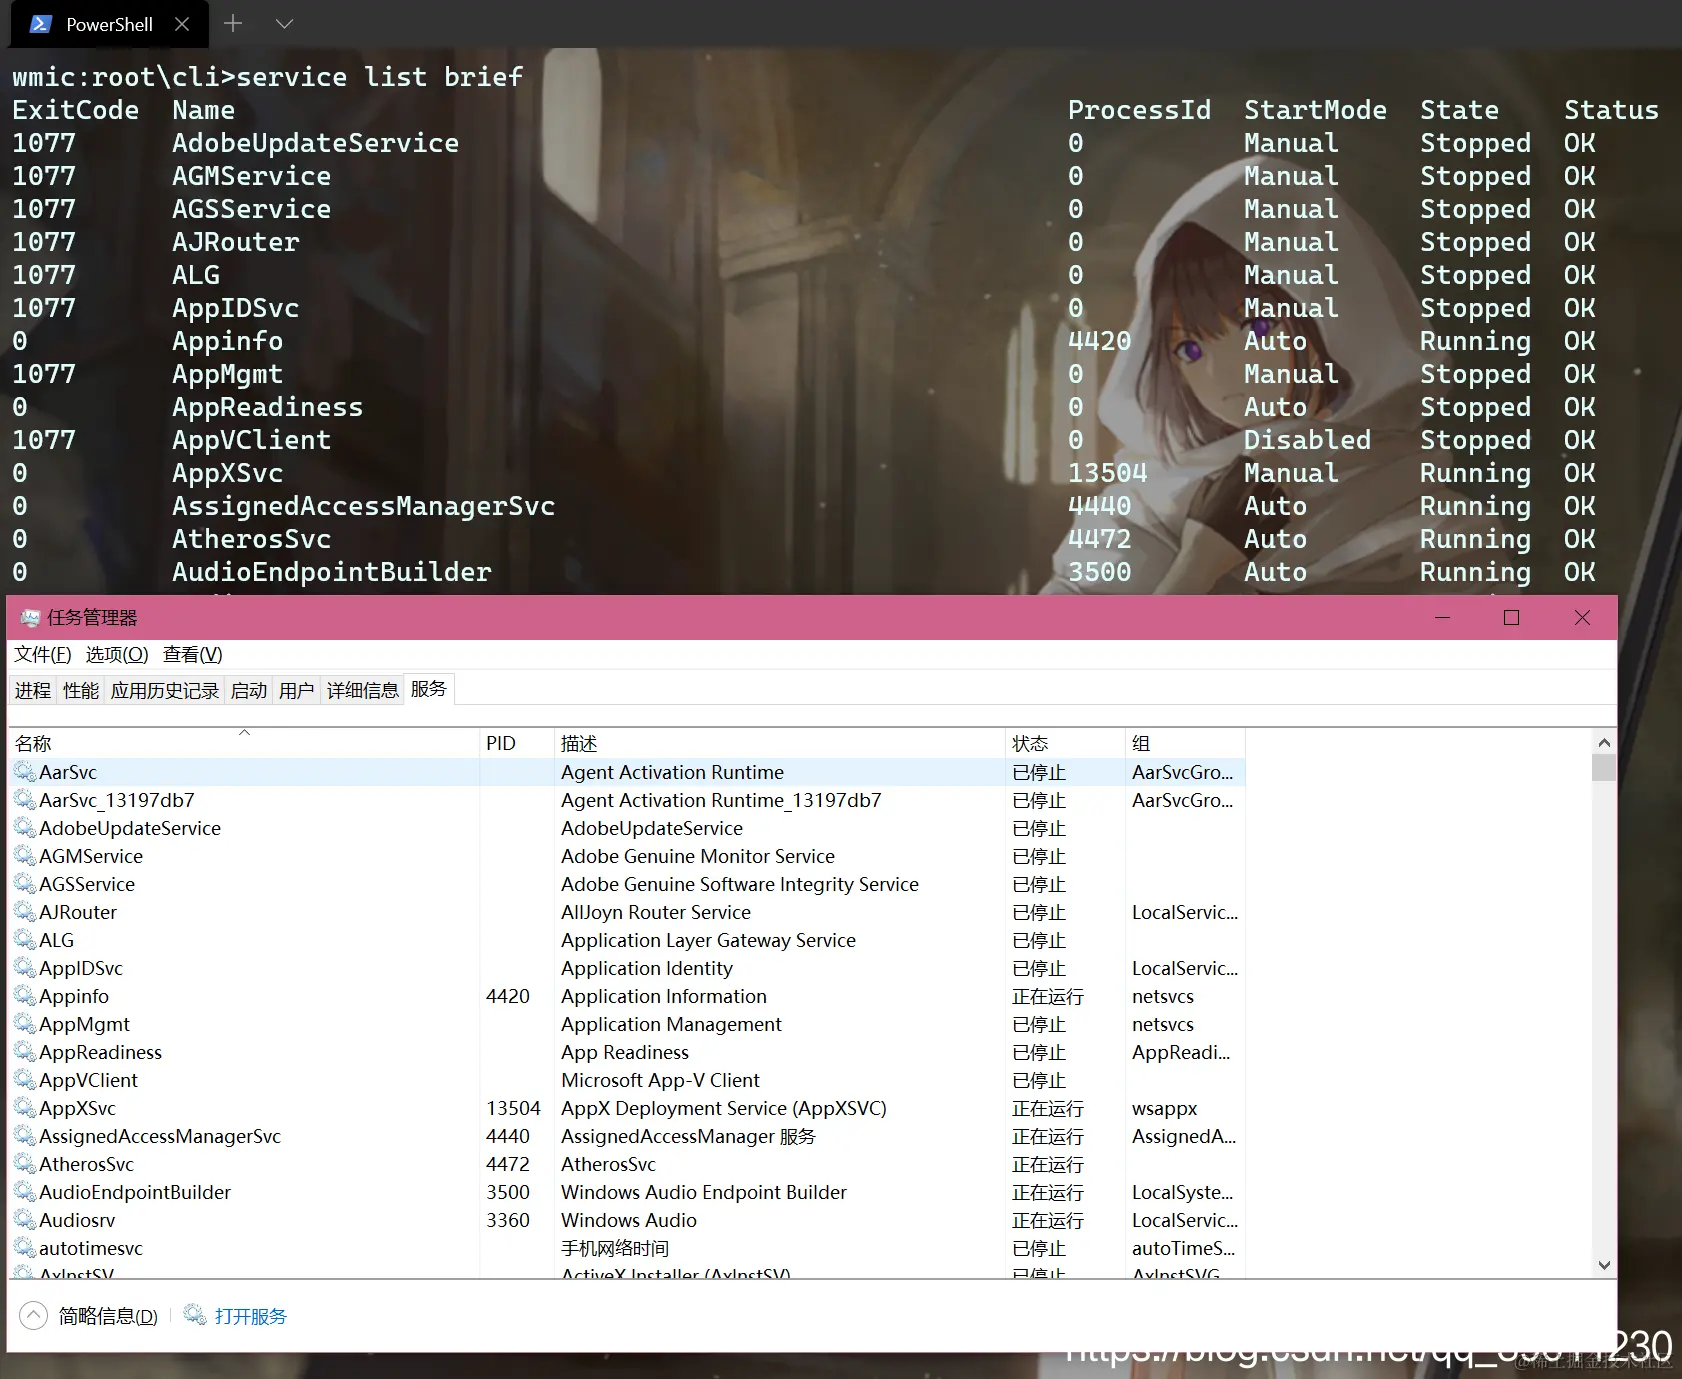
Task: Click the service icon for Audiosrv
Action: (25, 1220)
